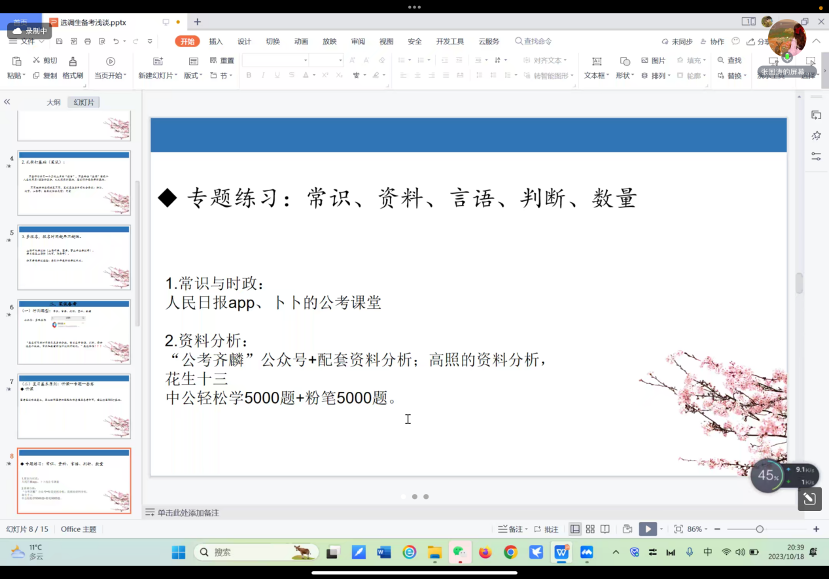Switch to slide sorter grid view
This screenshot has height=580, width=830.
tap(590, 529)
